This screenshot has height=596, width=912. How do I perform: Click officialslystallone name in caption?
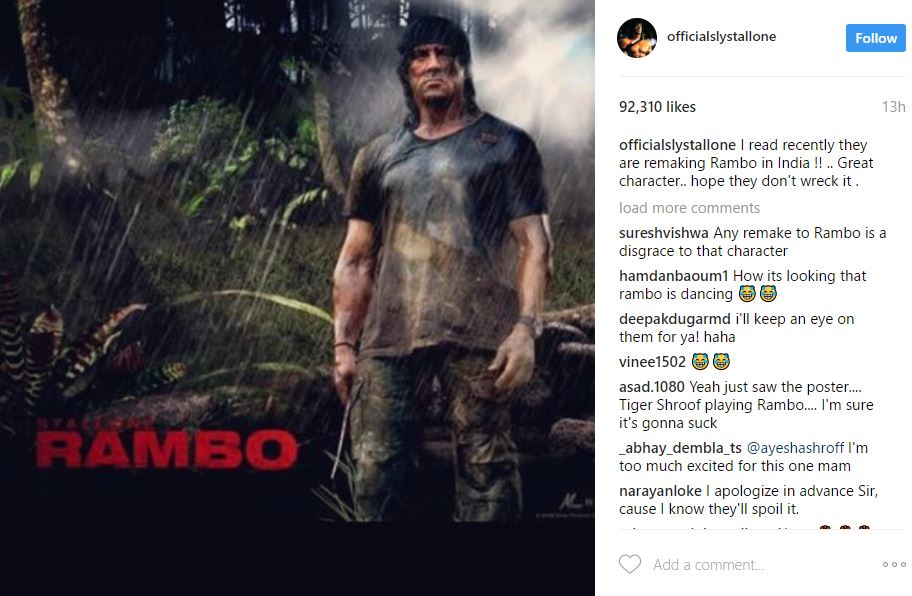[677, 145]
